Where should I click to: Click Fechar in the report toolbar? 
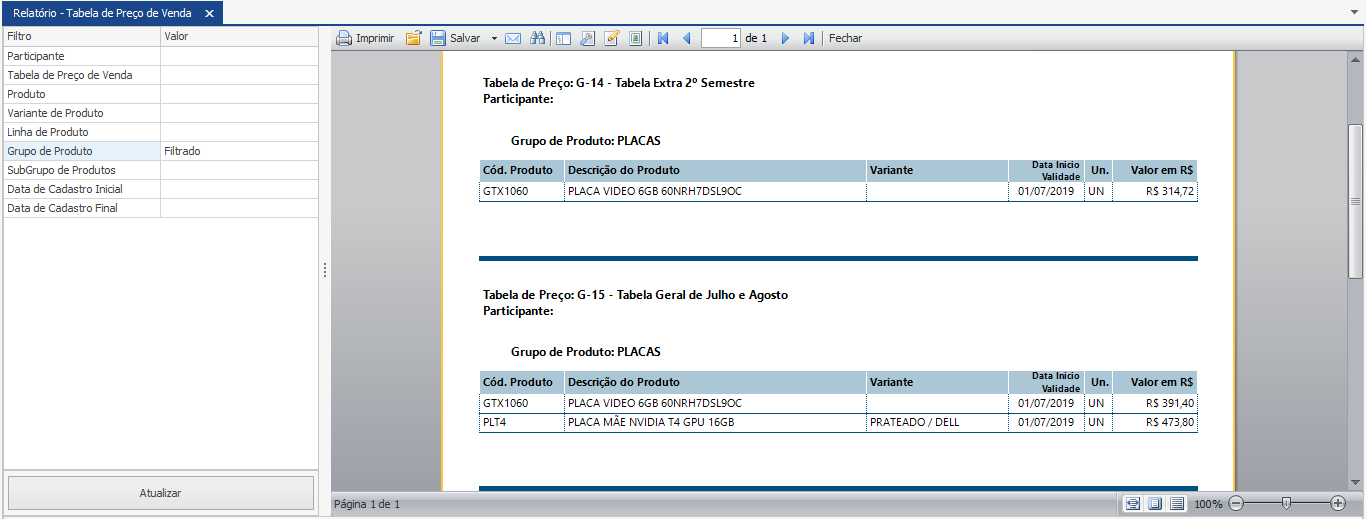click(x=845, y=38)
